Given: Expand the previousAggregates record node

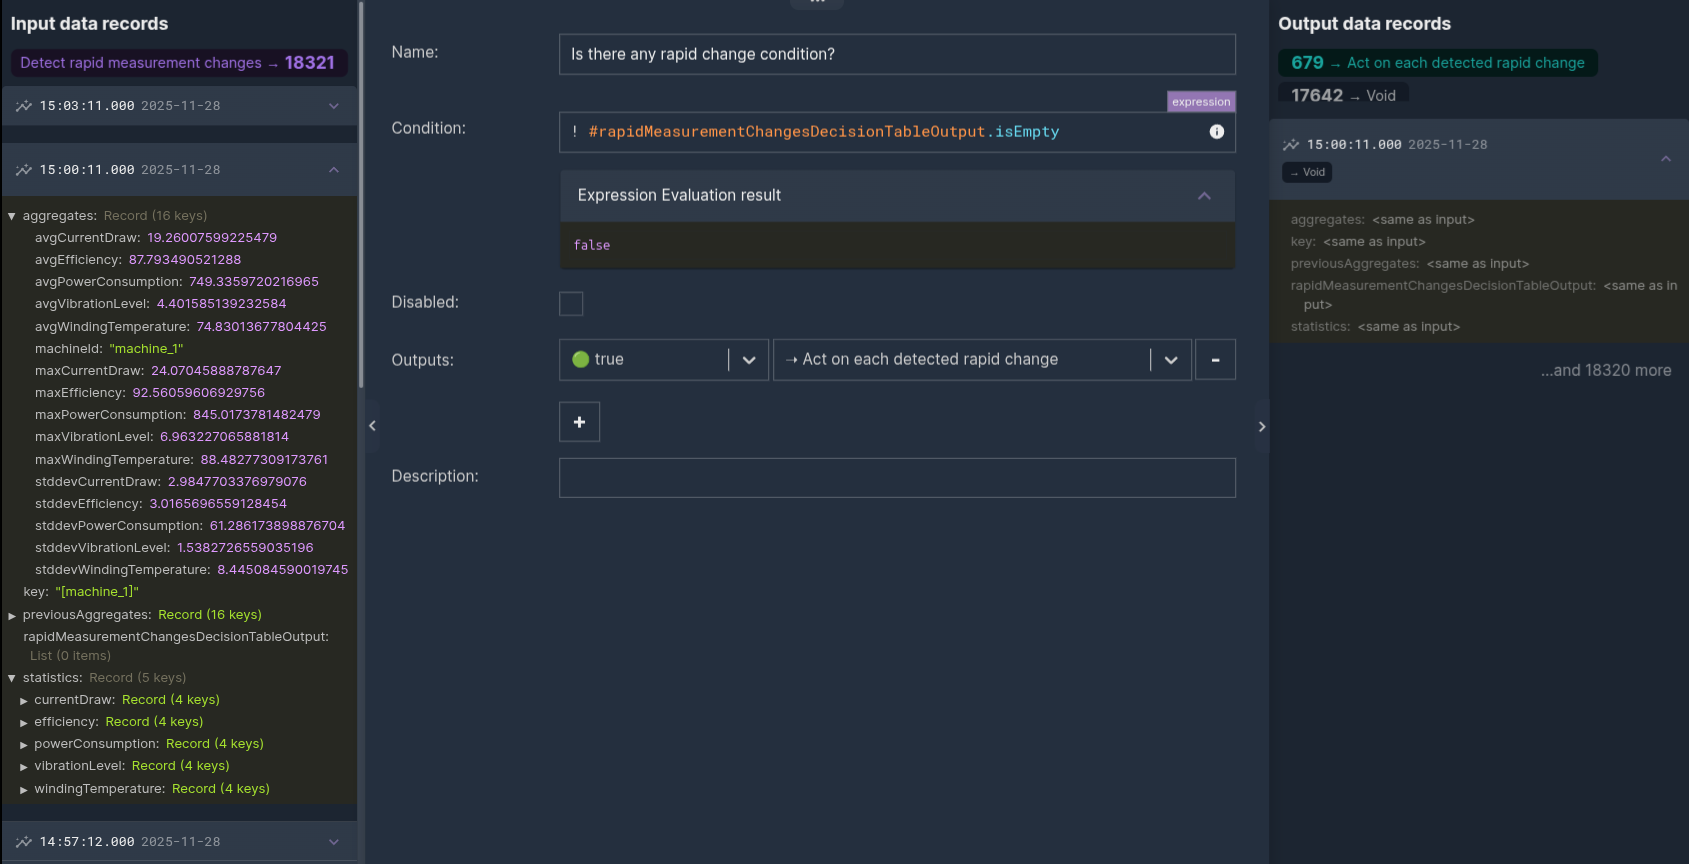Looking at the screenshot, I should point(12,616).
